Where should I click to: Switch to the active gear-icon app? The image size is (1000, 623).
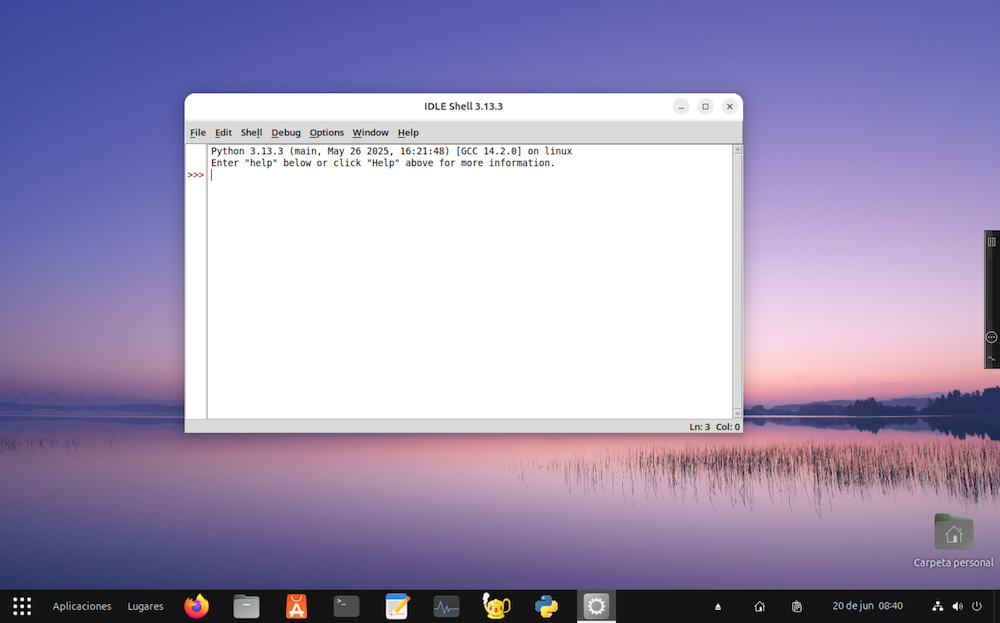point(596,606)
